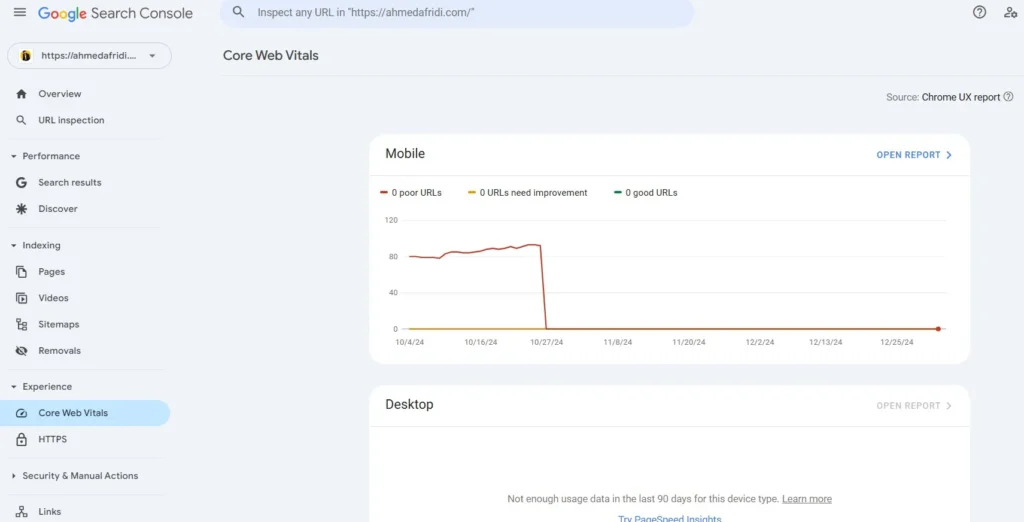Open the hamburger main menu
This screenshot has height=522, width=1024.
coord(20,13)
